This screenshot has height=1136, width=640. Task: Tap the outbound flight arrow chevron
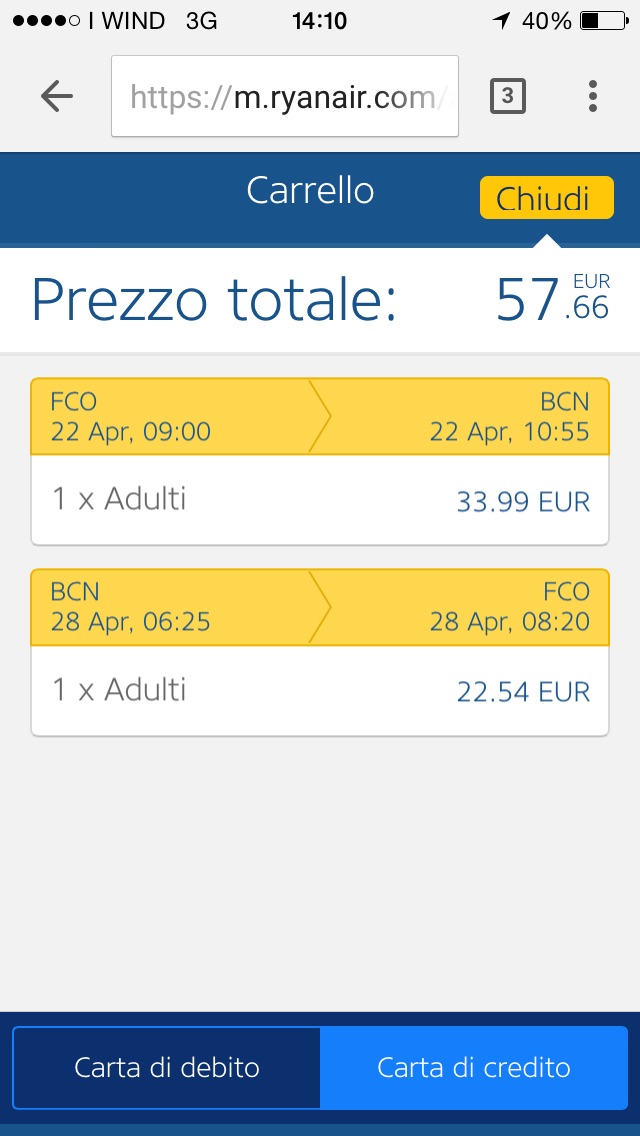[x=320, y=417]
